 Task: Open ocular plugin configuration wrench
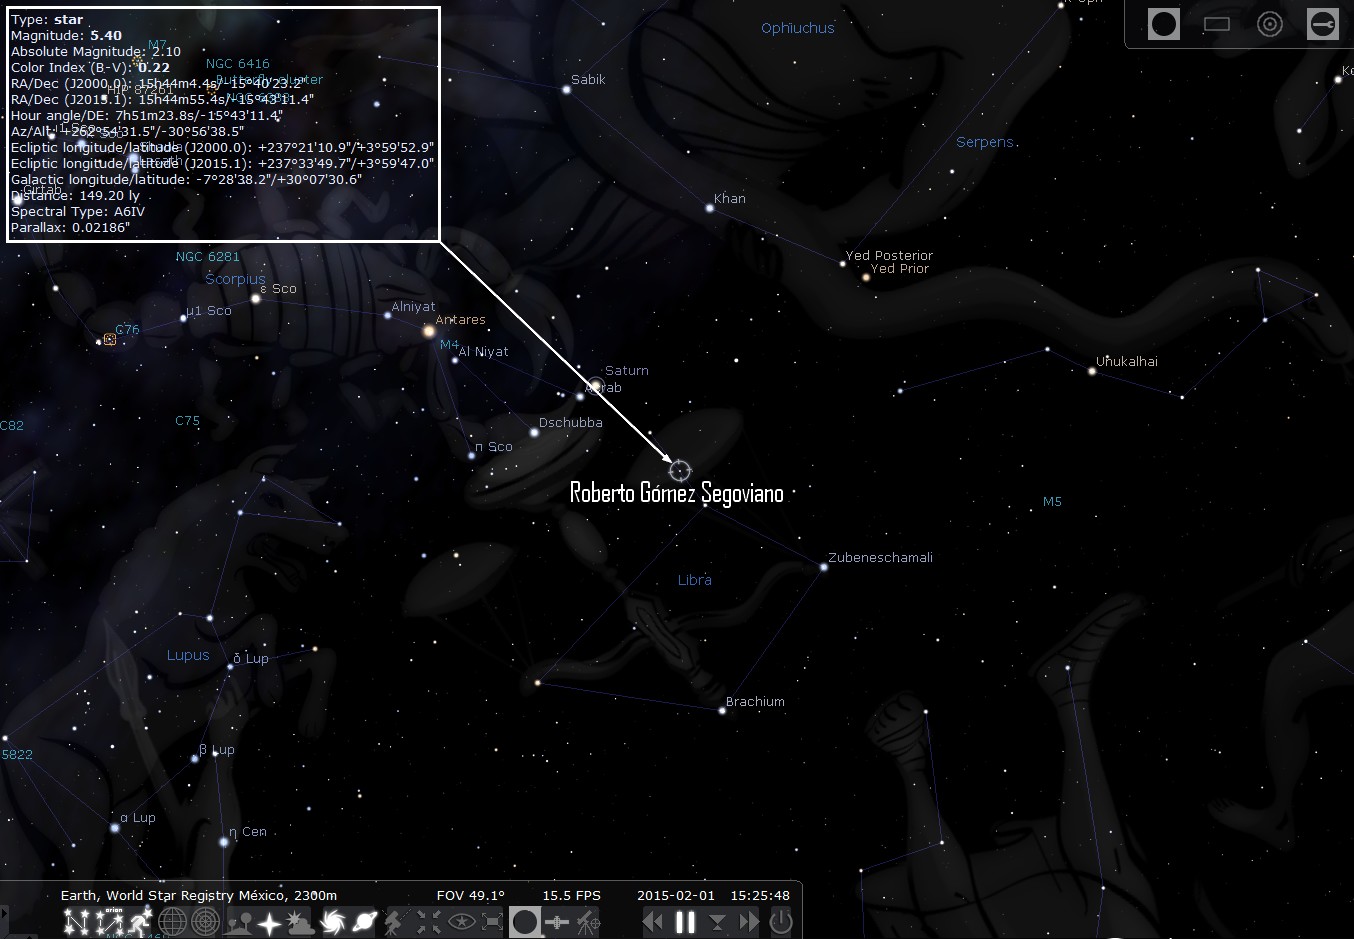click(1323, 24)
